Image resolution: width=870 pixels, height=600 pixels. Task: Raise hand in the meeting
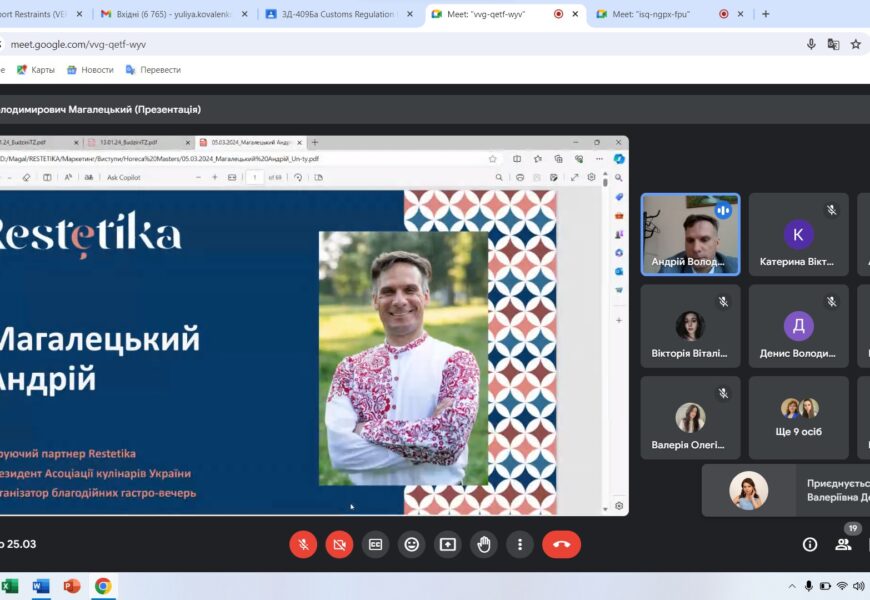coord(484,544)
